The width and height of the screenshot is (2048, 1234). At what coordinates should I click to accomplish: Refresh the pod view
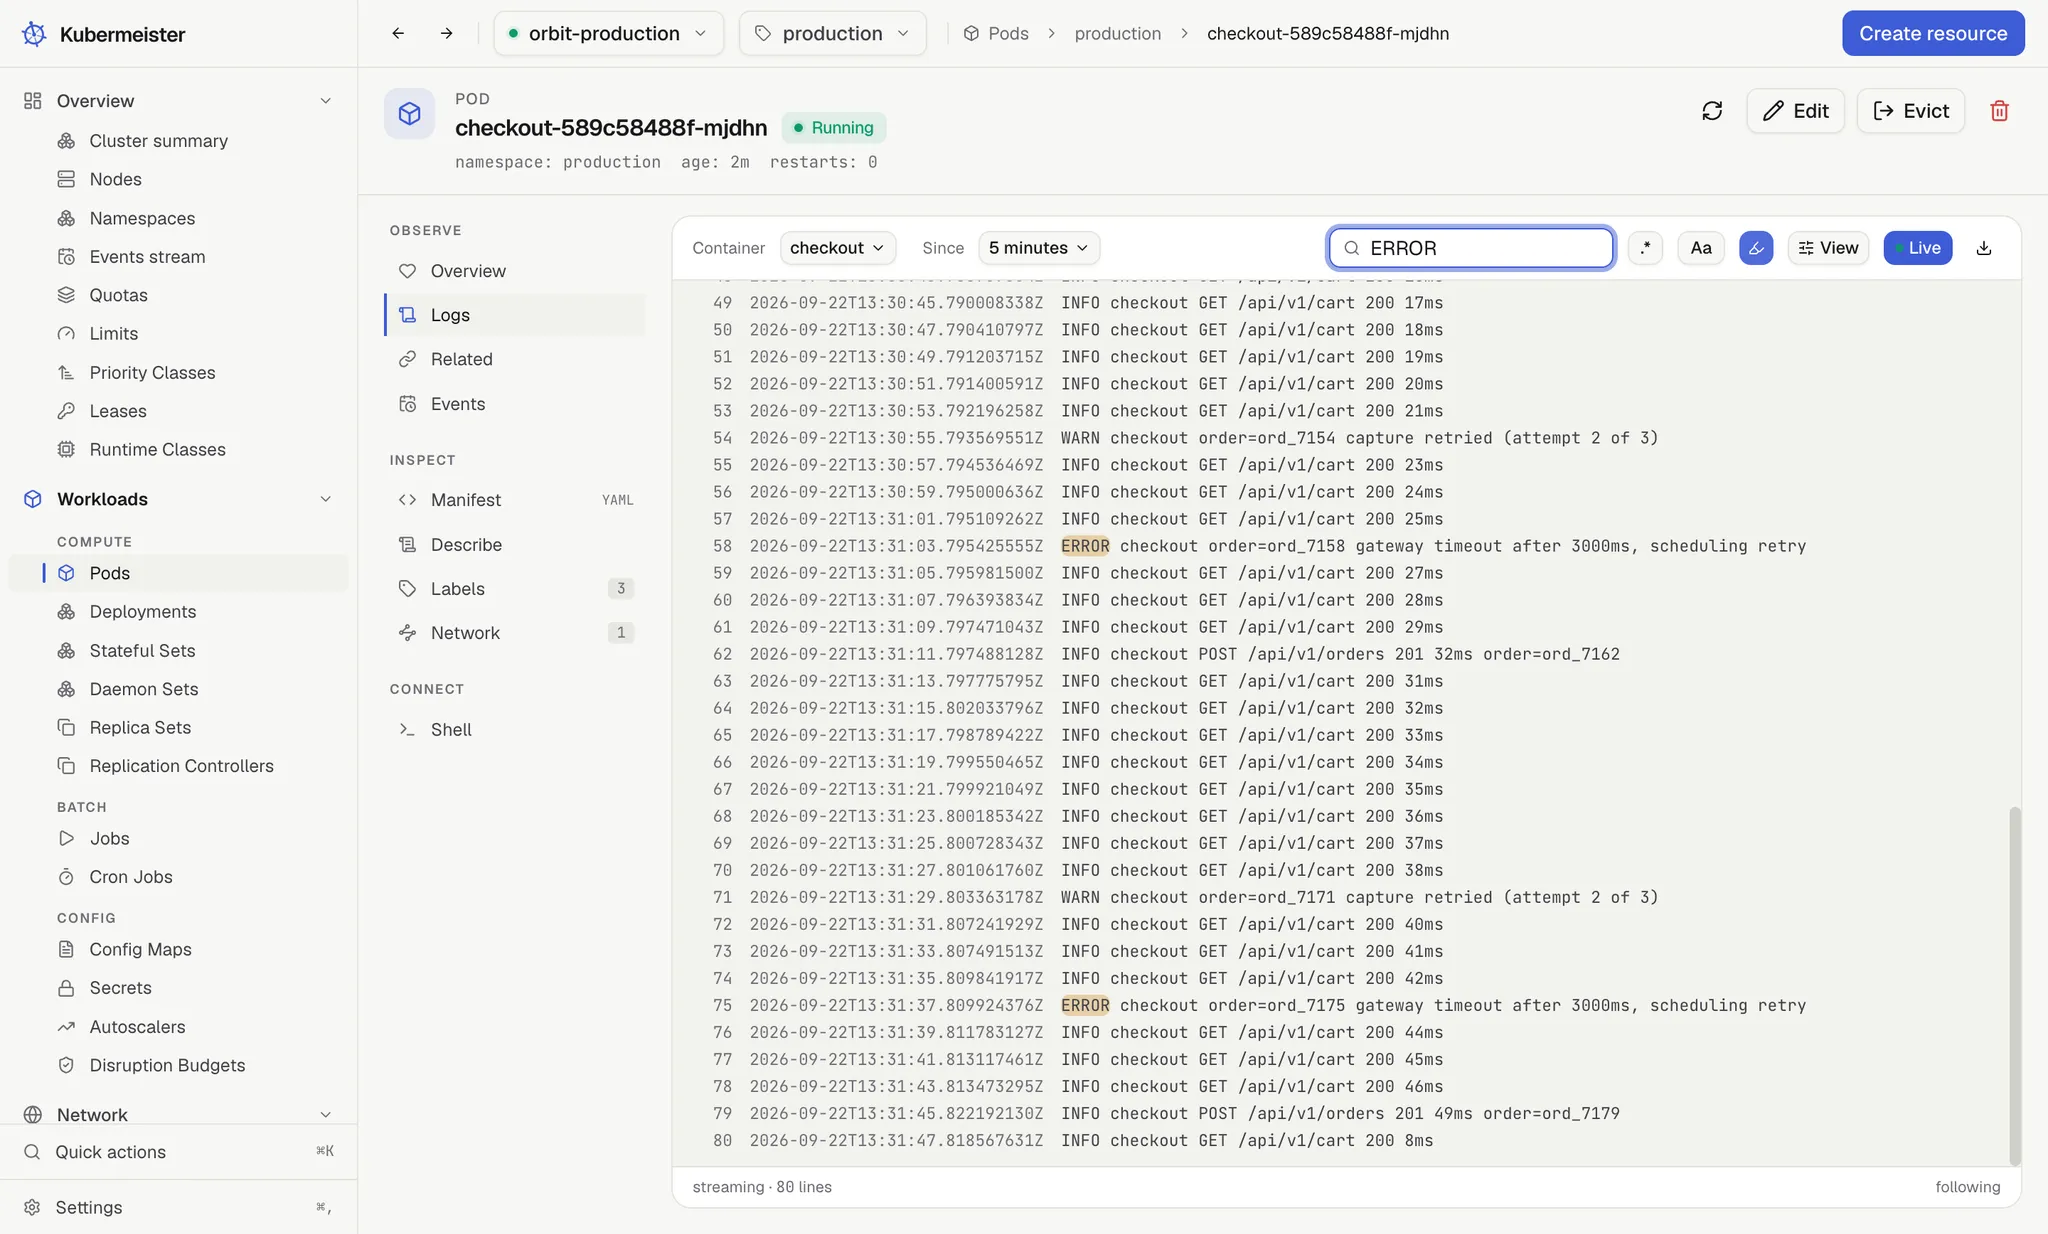[x=1712, y=111]
